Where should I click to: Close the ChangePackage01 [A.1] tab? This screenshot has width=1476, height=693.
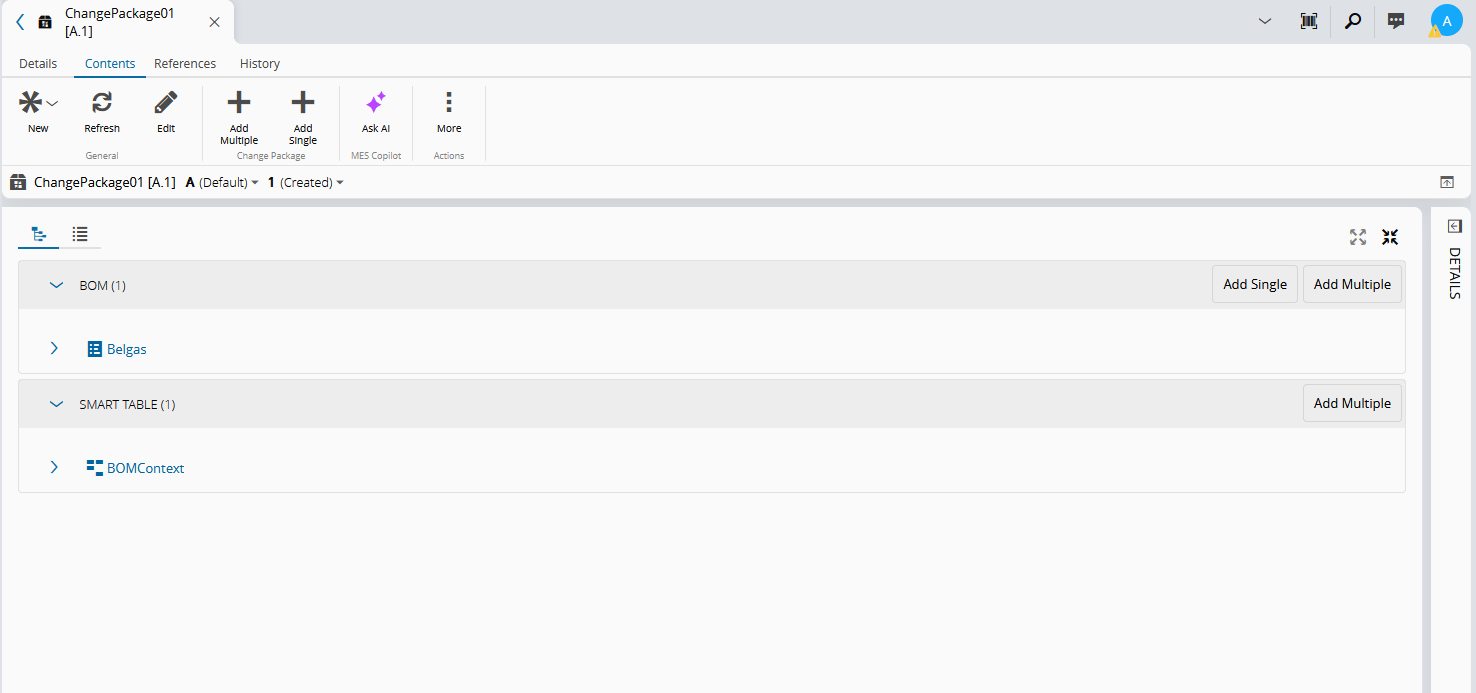coord(214,22)
